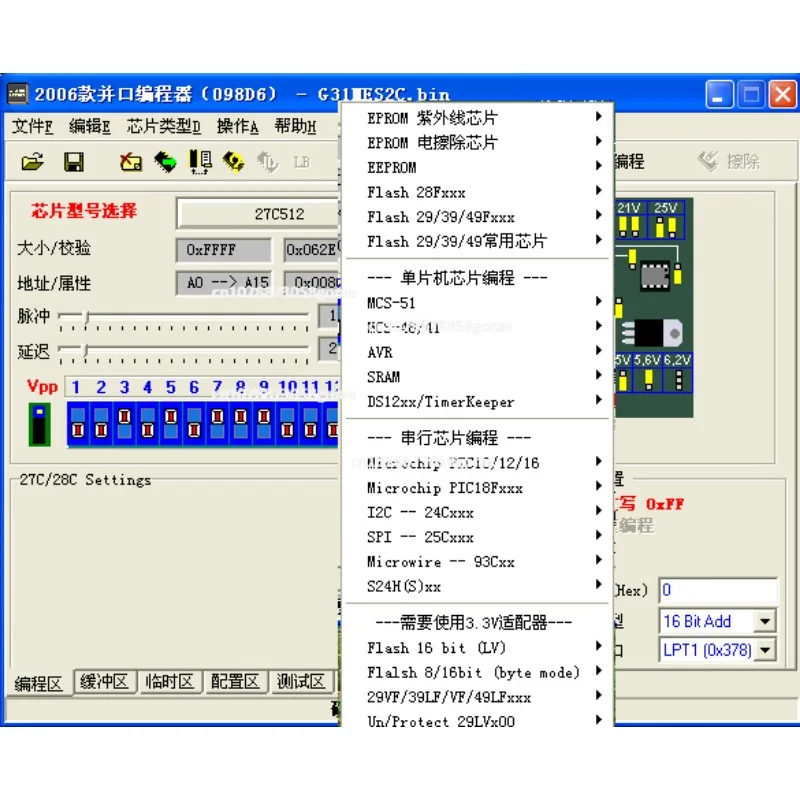Click the Hex value input field
The height and width of the screenshot is (800, 800).
[x=718, y=590]
